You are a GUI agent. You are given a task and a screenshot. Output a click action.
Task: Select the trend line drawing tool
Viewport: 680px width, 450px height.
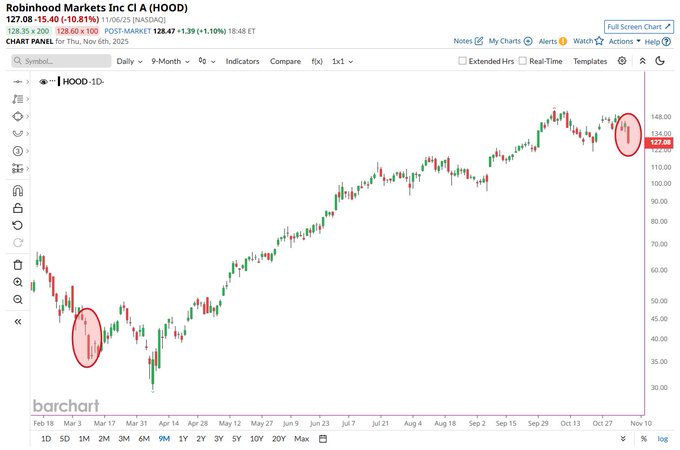click(17, 99)
